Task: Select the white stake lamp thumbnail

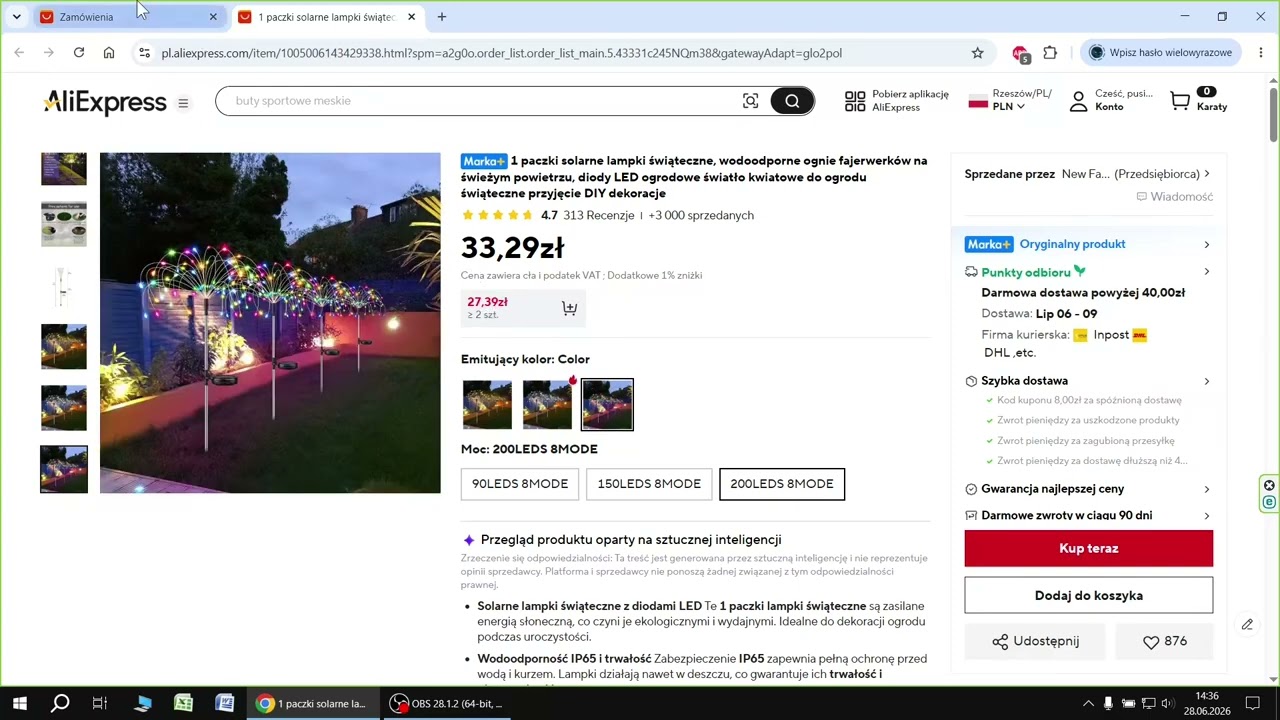Action: click(x=64, y=286)
